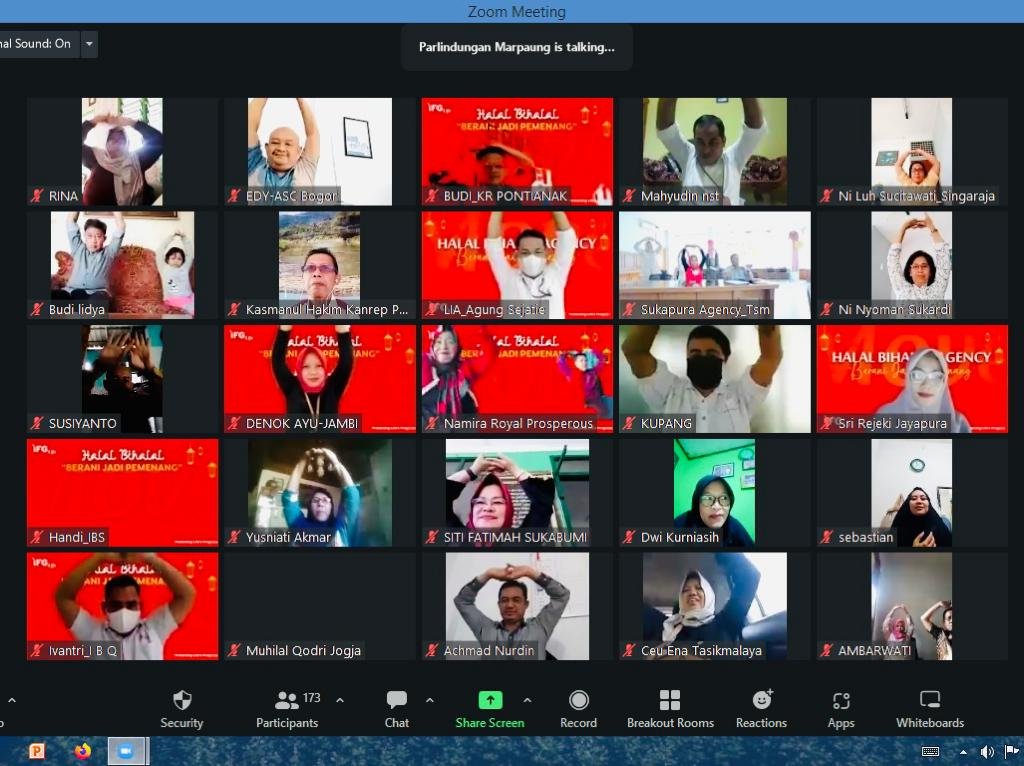Expand the Original Sound dropdown arrow

pos(90,44)
